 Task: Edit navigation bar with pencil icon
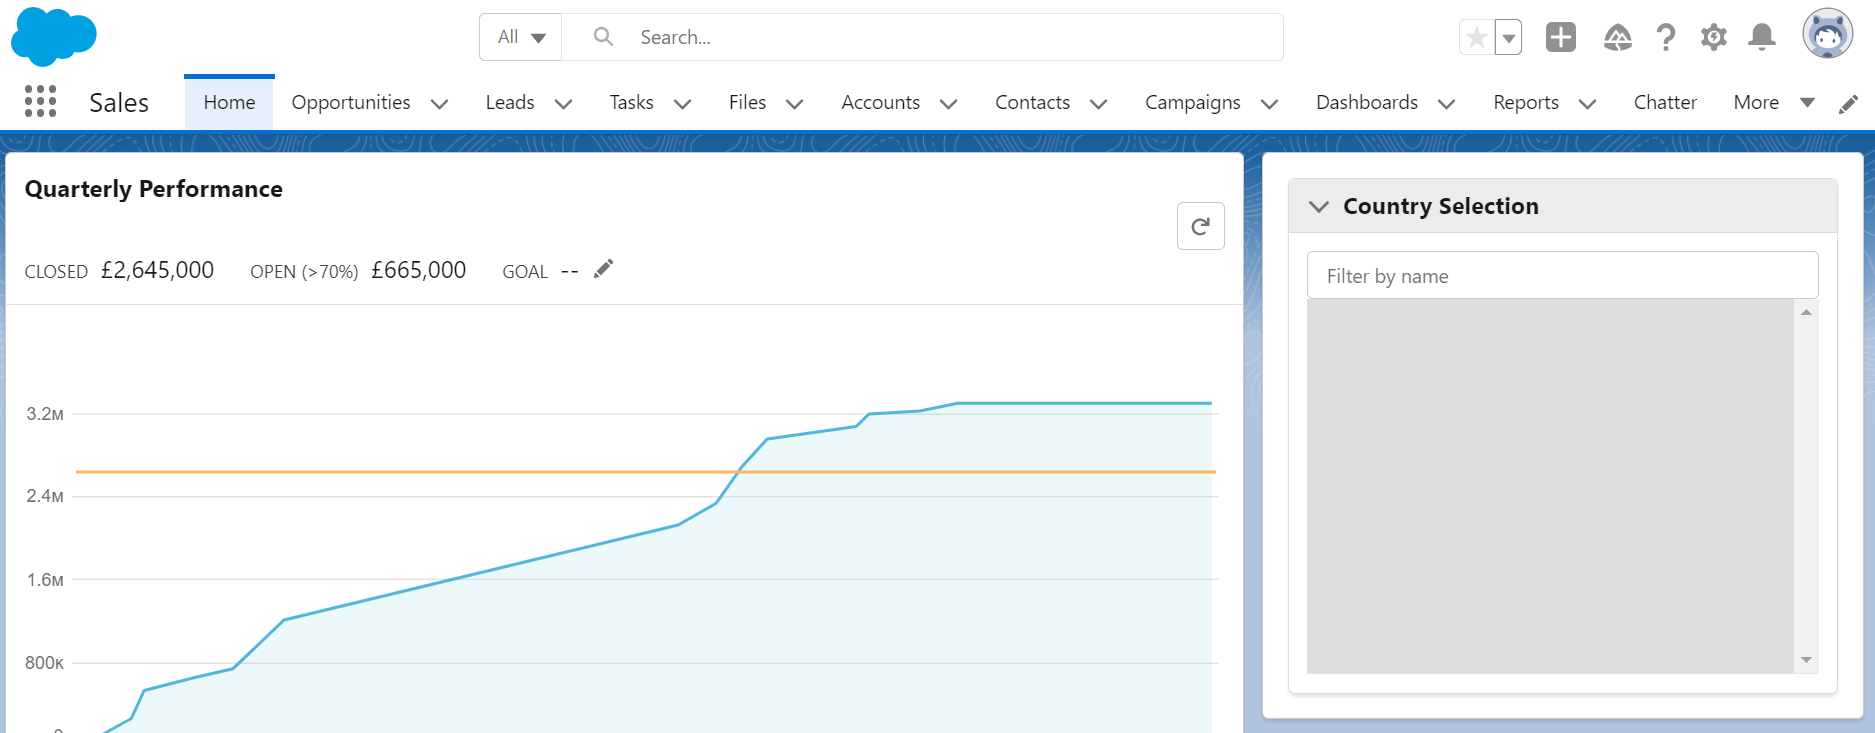[1849, 104]
